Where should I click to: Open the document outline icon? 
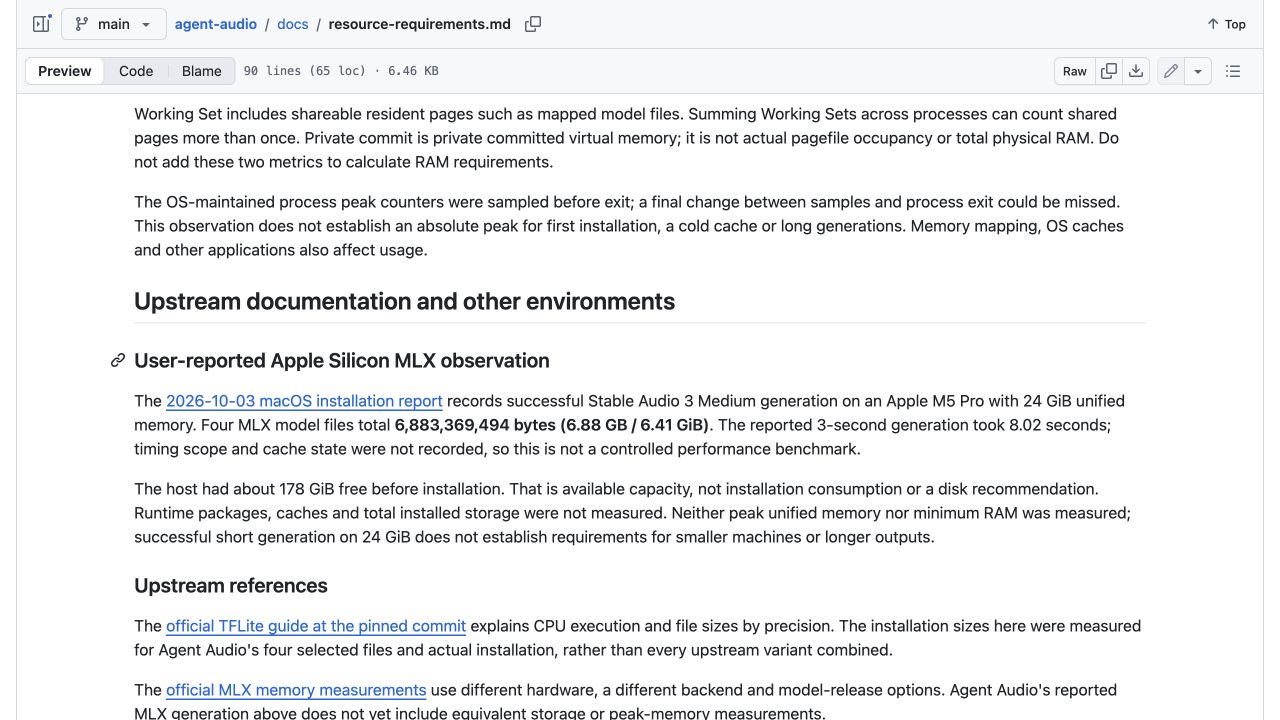pyautogui.click(x=1233, y=71)
